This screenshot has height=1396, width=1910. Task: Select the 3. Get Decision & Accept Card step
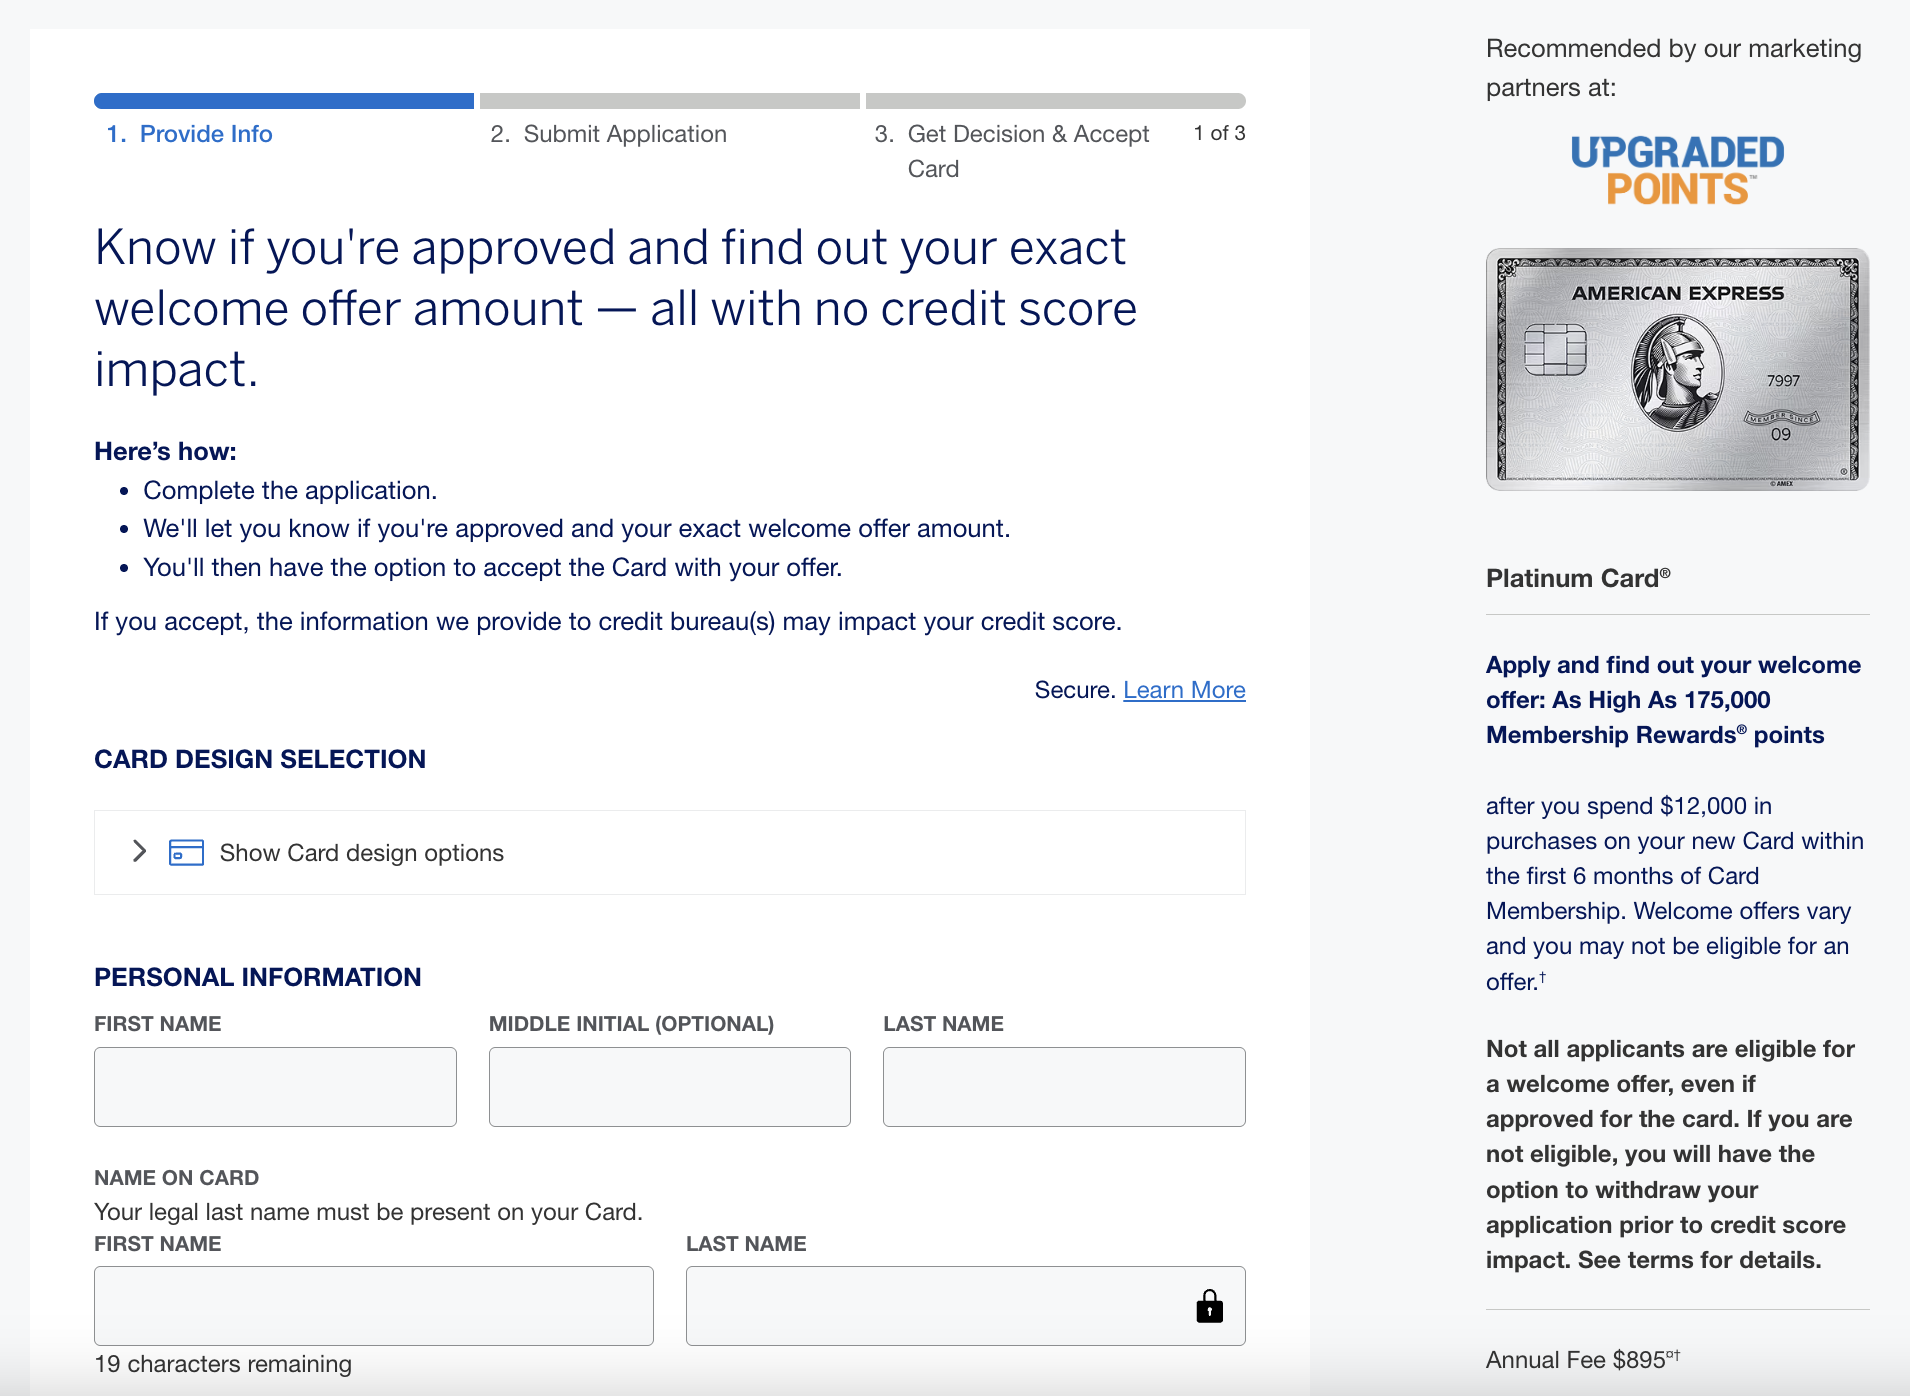1012,151
